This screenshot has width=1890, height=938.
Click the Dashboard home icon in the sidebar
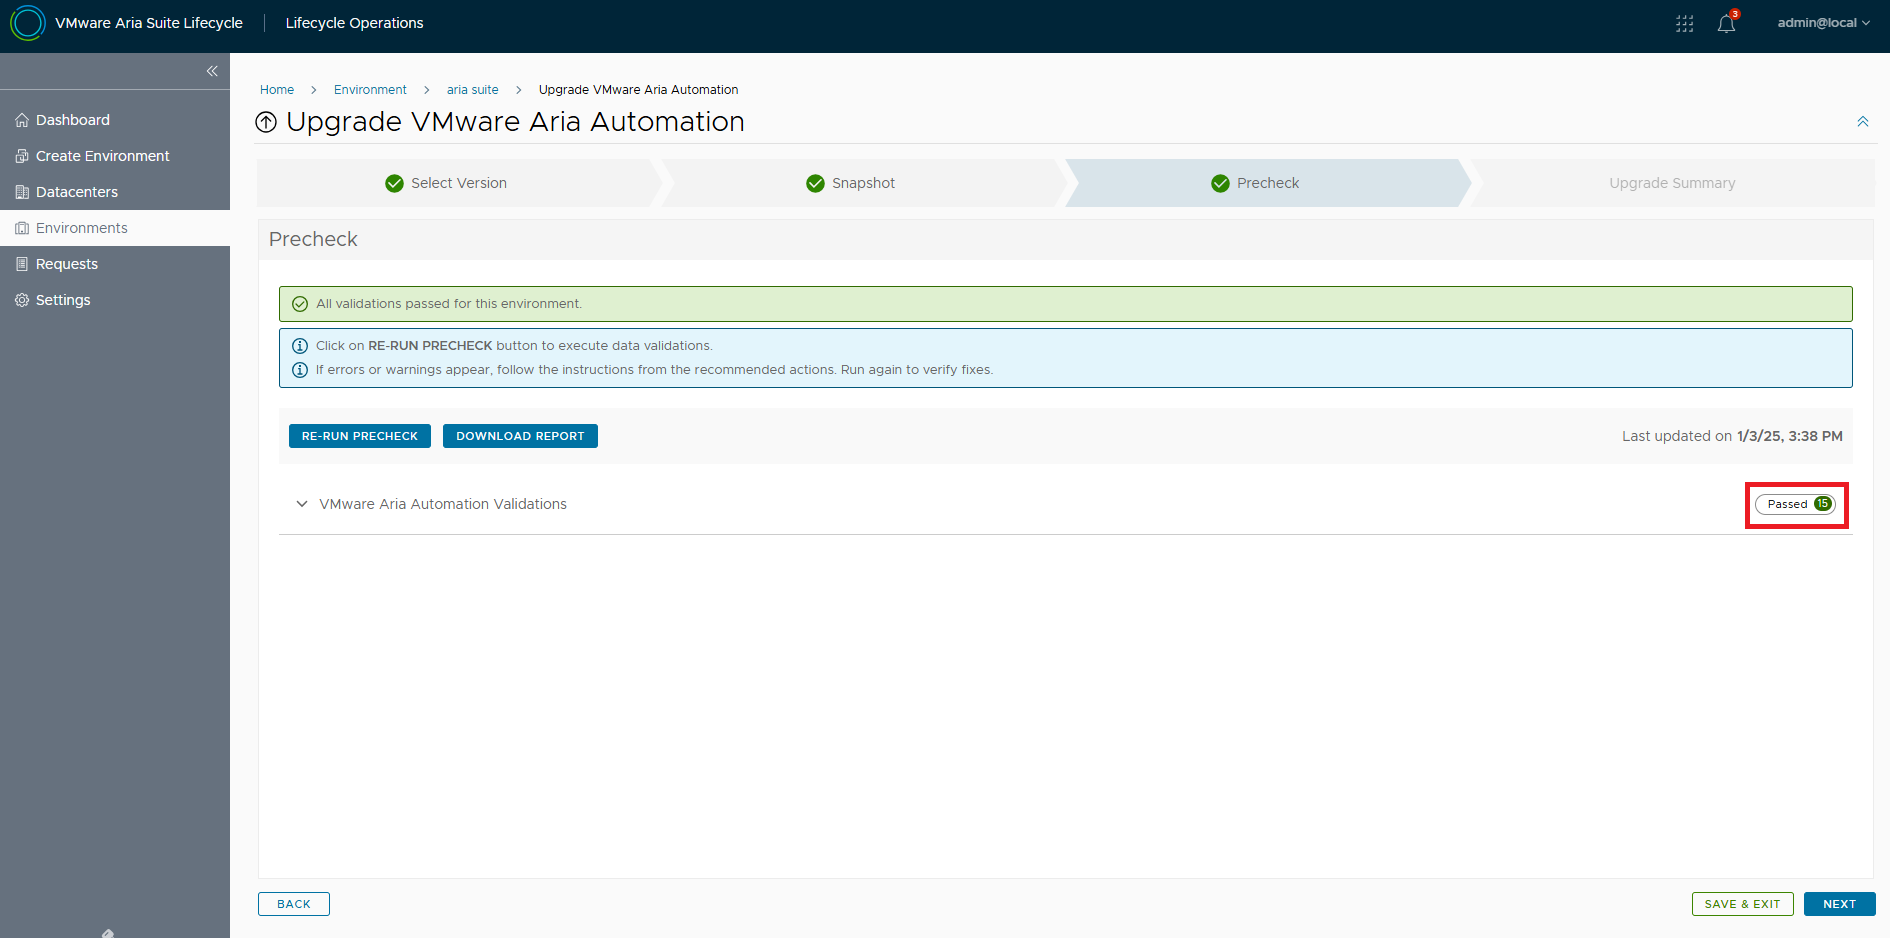22,120
